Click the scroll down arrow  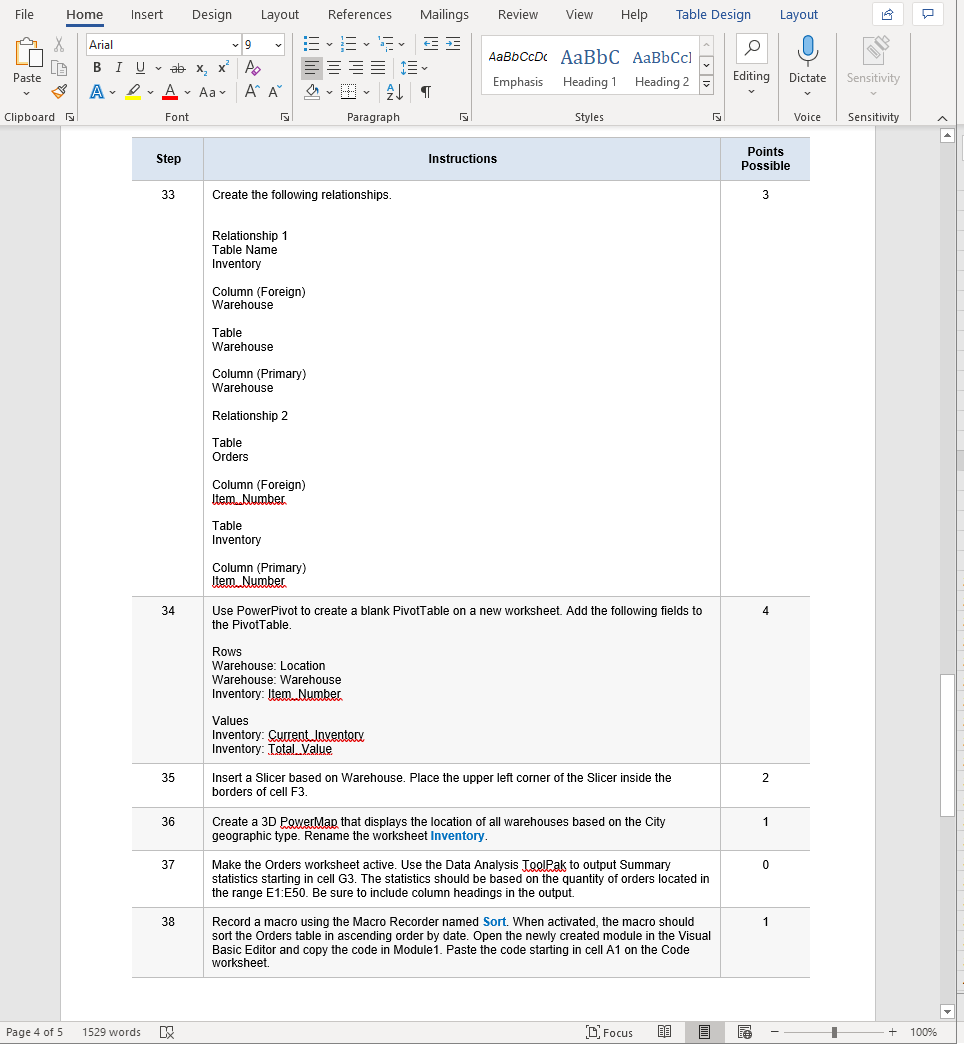tap(947, 1011)
